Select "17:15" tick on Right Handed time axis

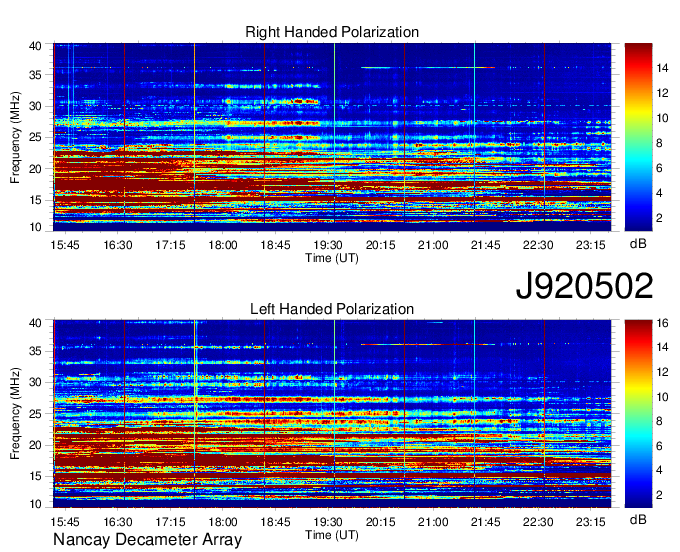tap(170, 245)
